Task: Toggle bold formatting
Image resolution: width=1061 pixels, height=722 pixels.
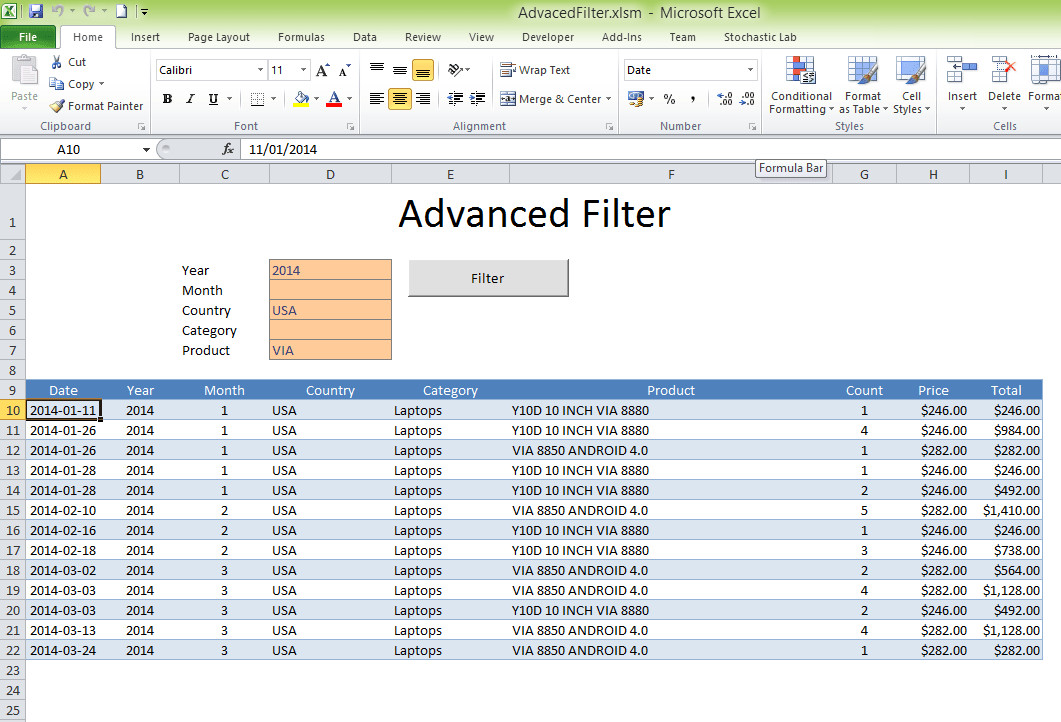Action: tap(167, 99)
